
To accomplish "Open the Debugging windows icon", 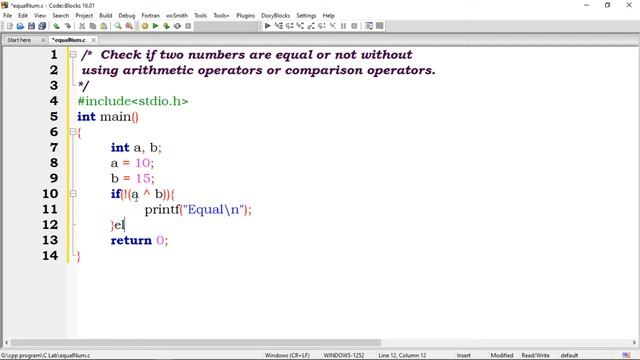I will 369,26.
